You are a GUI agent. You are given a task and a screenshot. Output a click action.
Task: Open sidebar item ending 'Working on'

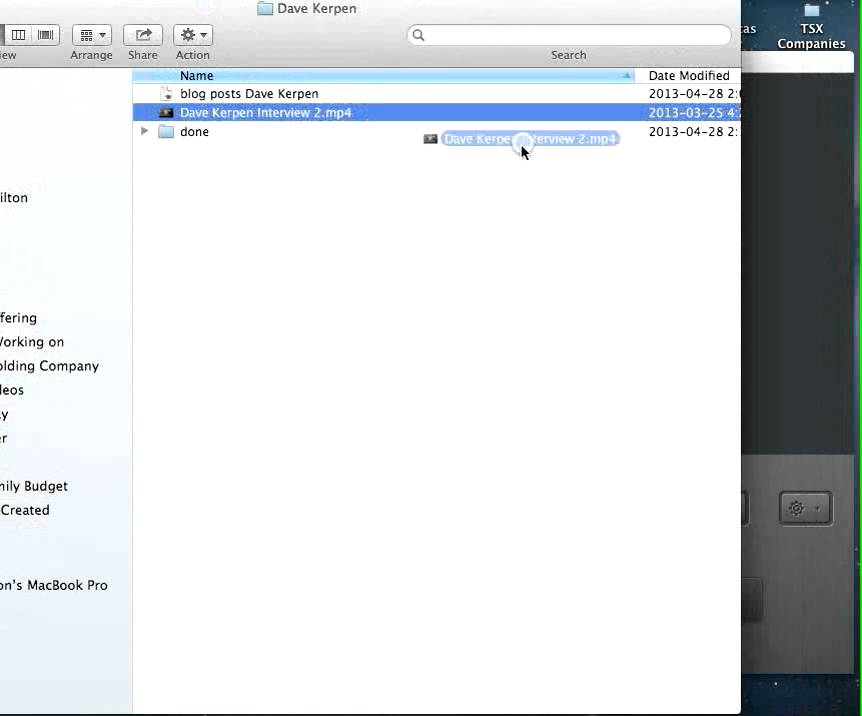pyautogui.click(x=32, y=342)
